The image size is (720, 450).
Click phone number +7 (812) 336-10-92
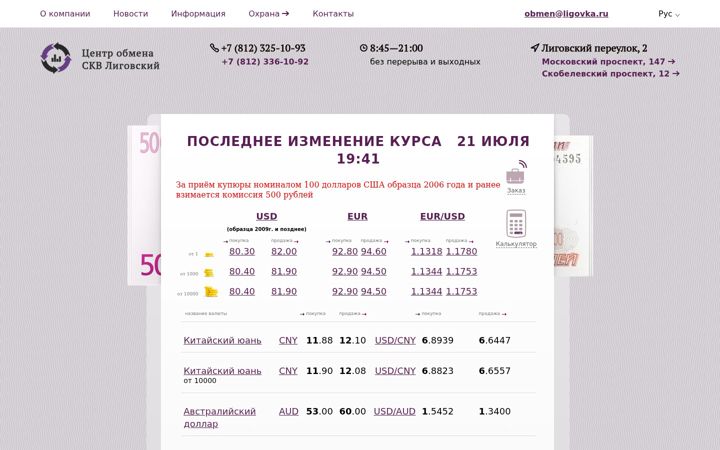[x=265, y=62]
